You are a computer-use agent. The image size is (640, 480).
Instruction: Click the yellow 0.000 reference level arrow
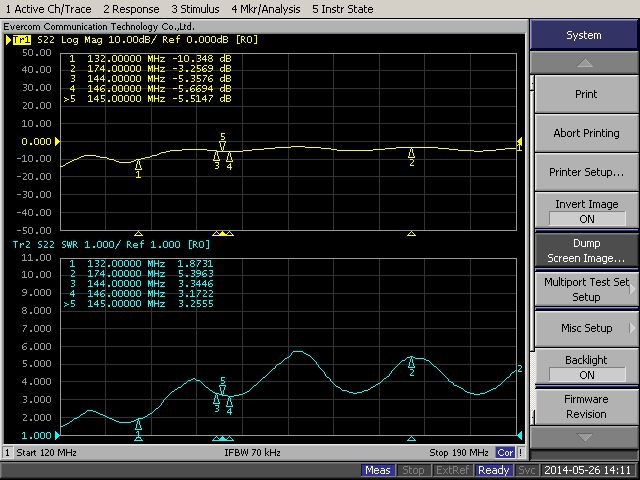(58, 142)
